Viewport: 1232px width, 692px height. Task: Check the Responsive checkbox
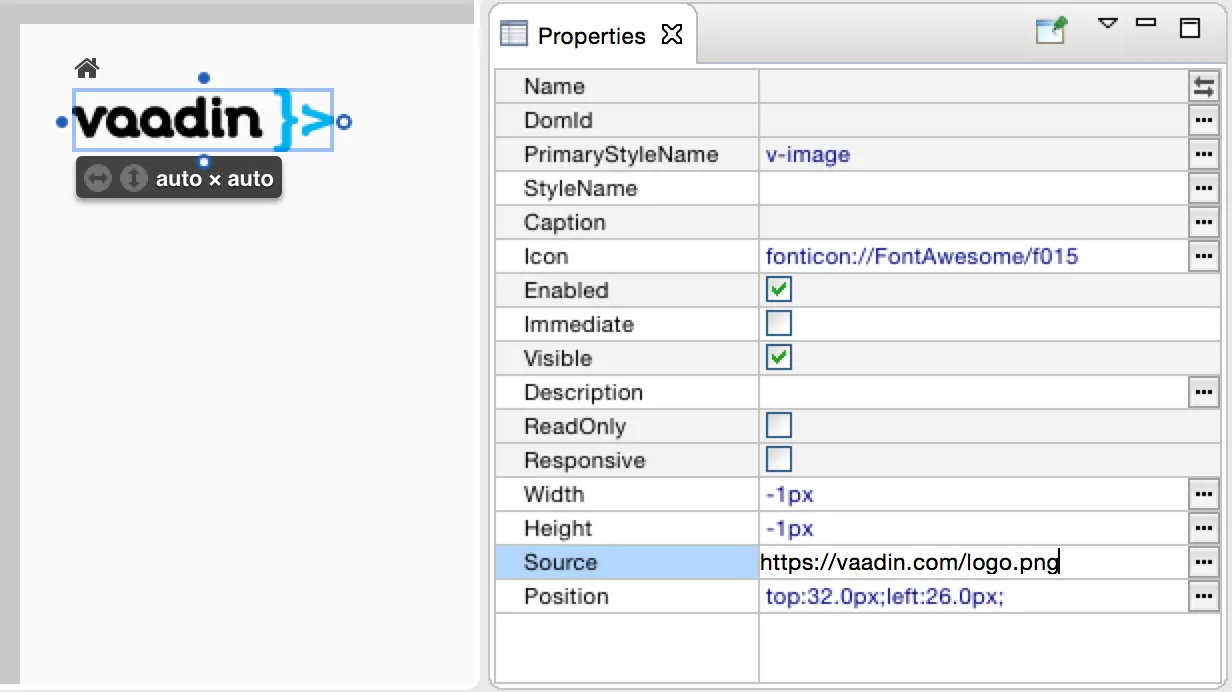pos(778,459)
